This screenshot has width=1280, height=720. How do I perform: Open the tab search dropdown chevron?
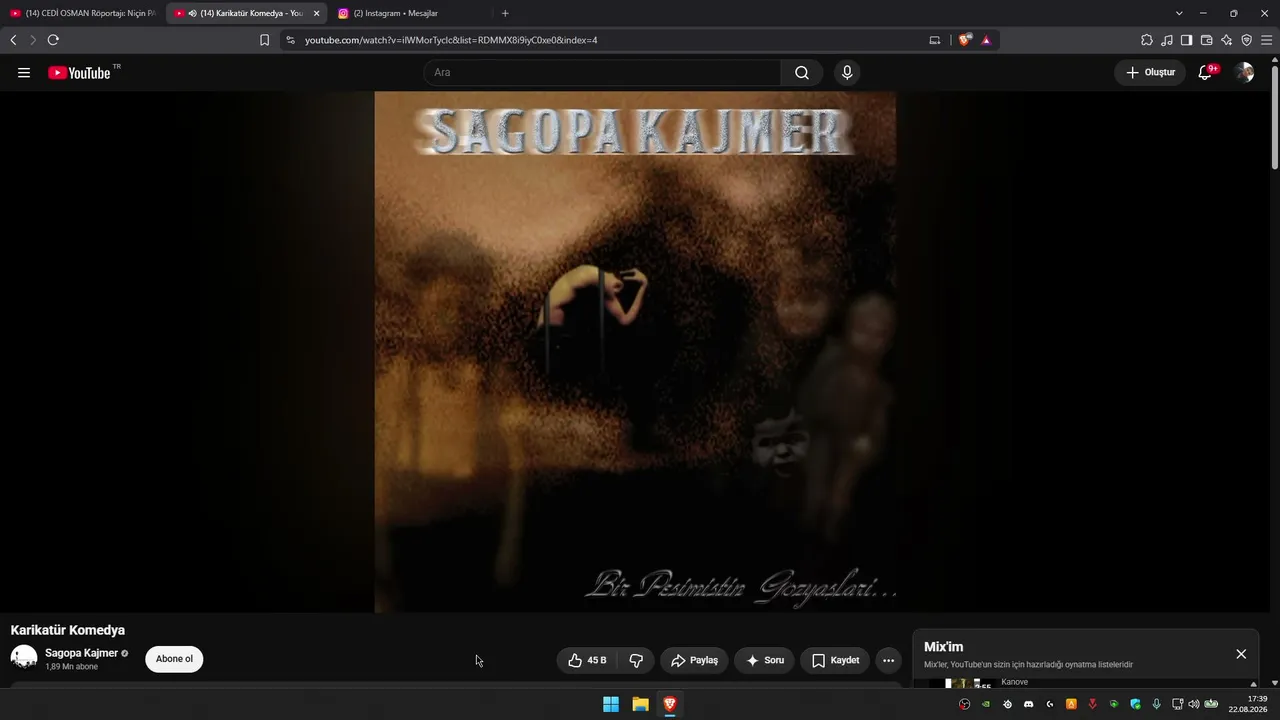pyautogui.click(x=1179, y=13)
